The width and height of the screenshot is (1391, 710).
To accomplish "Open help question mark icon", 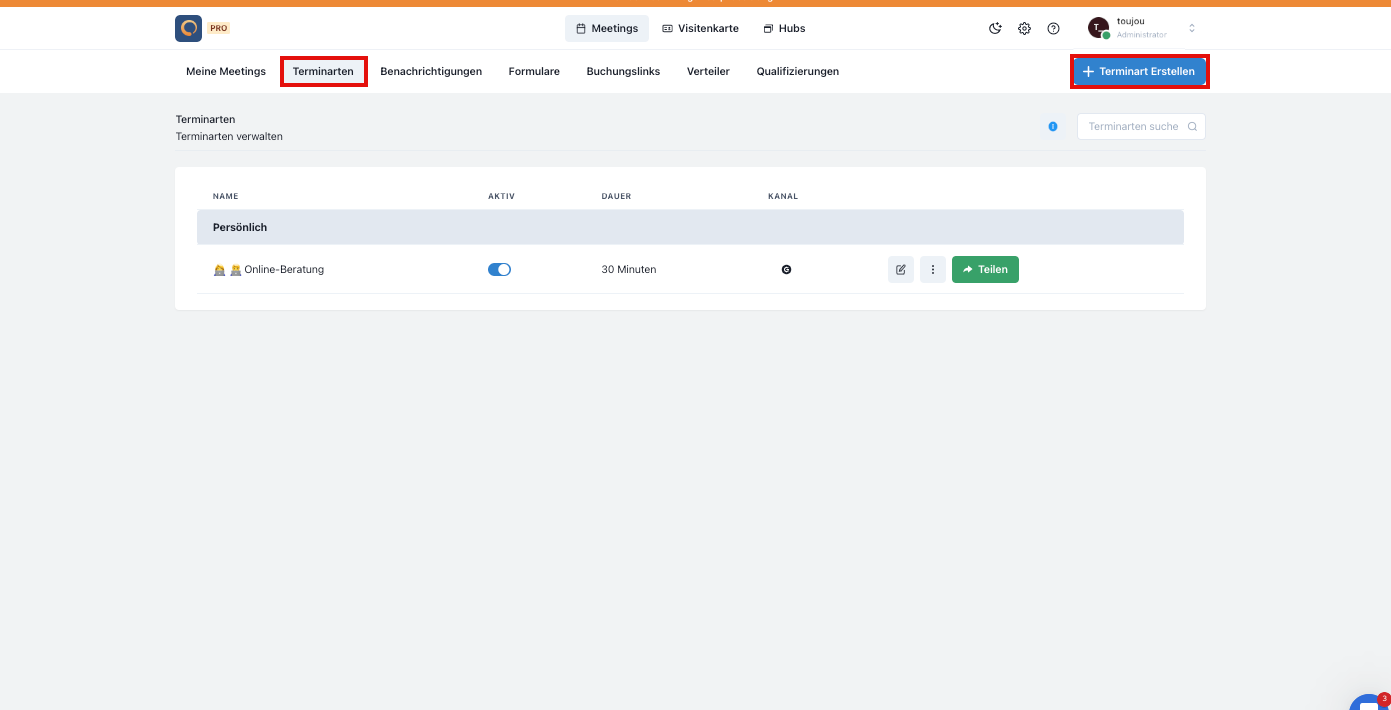I will point(1053,29).
